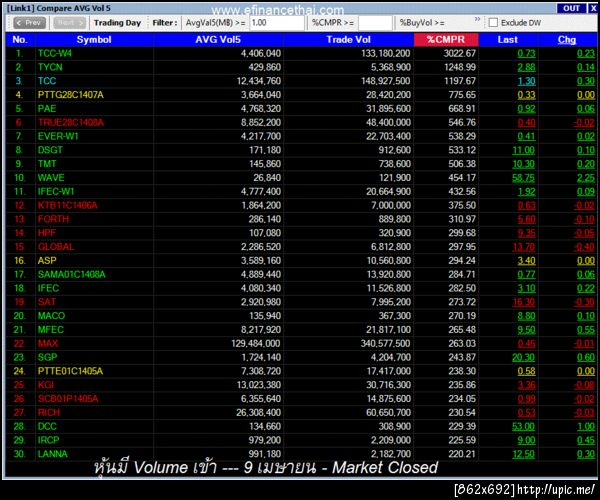Click the OUT button in title bar
600x500 pixels.
pyautogui.click(x=571, y=8)
